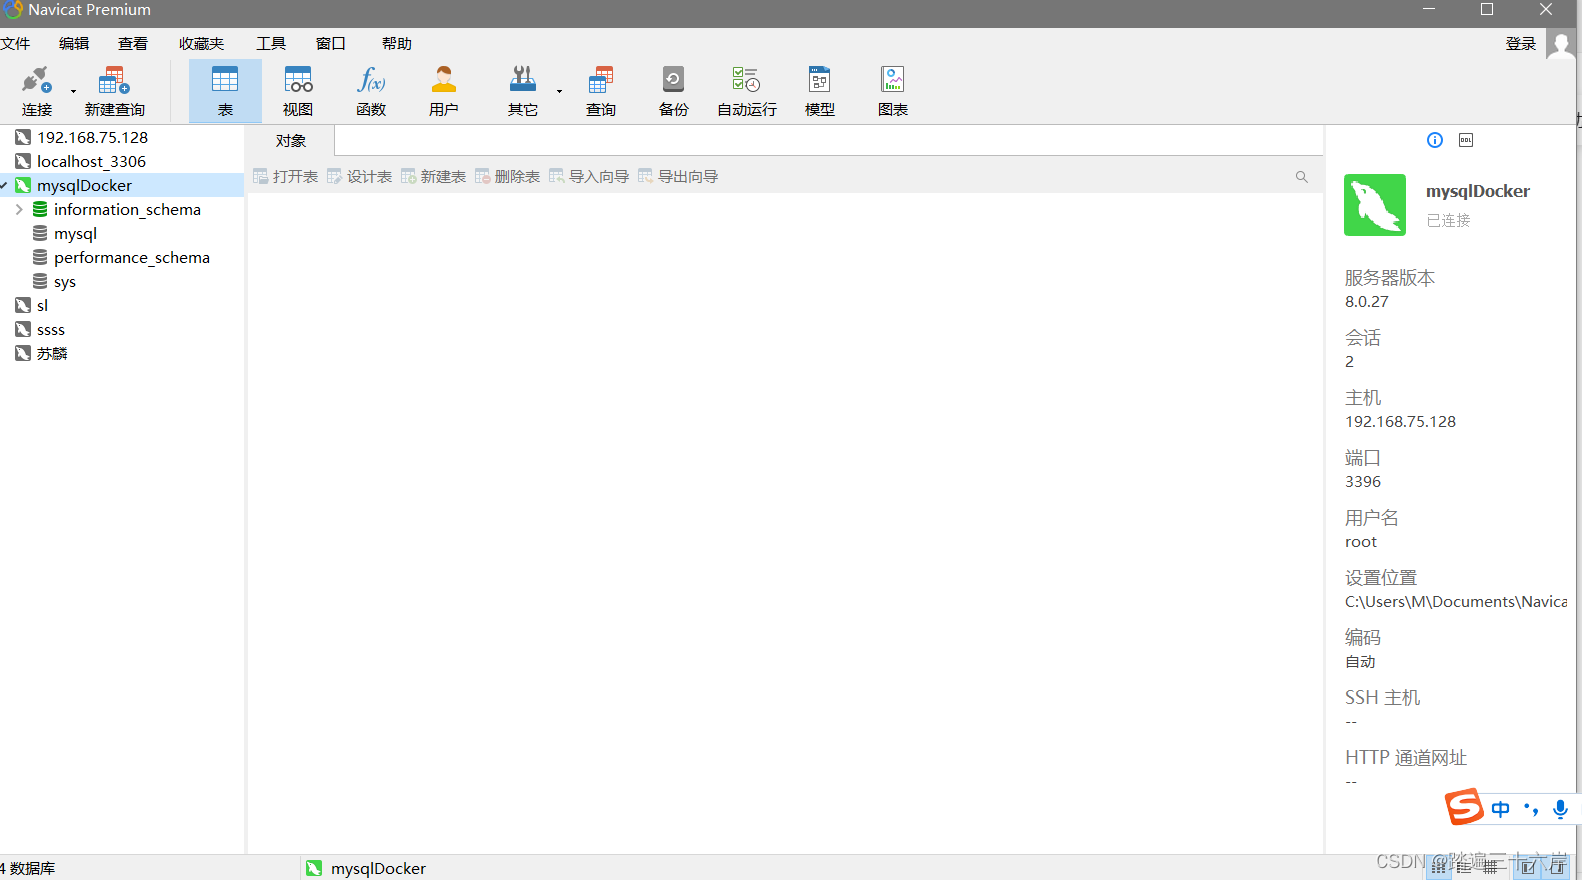The height and width of the screenshot is (880, 1582).
Task: Switch to list view in status bar
Action: click(1465, 867)
